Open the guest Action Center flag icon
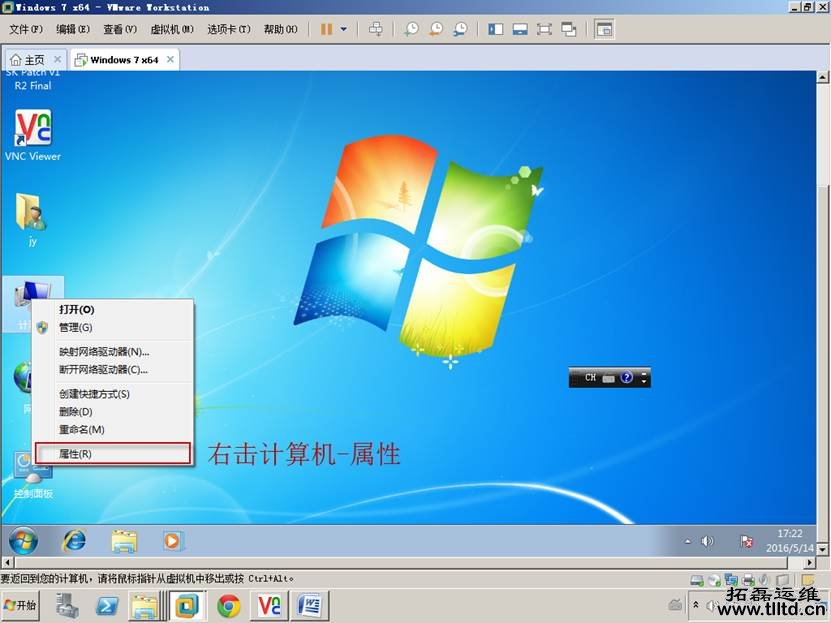This screenshot has height=623, width=831. [x=747, y=541]
